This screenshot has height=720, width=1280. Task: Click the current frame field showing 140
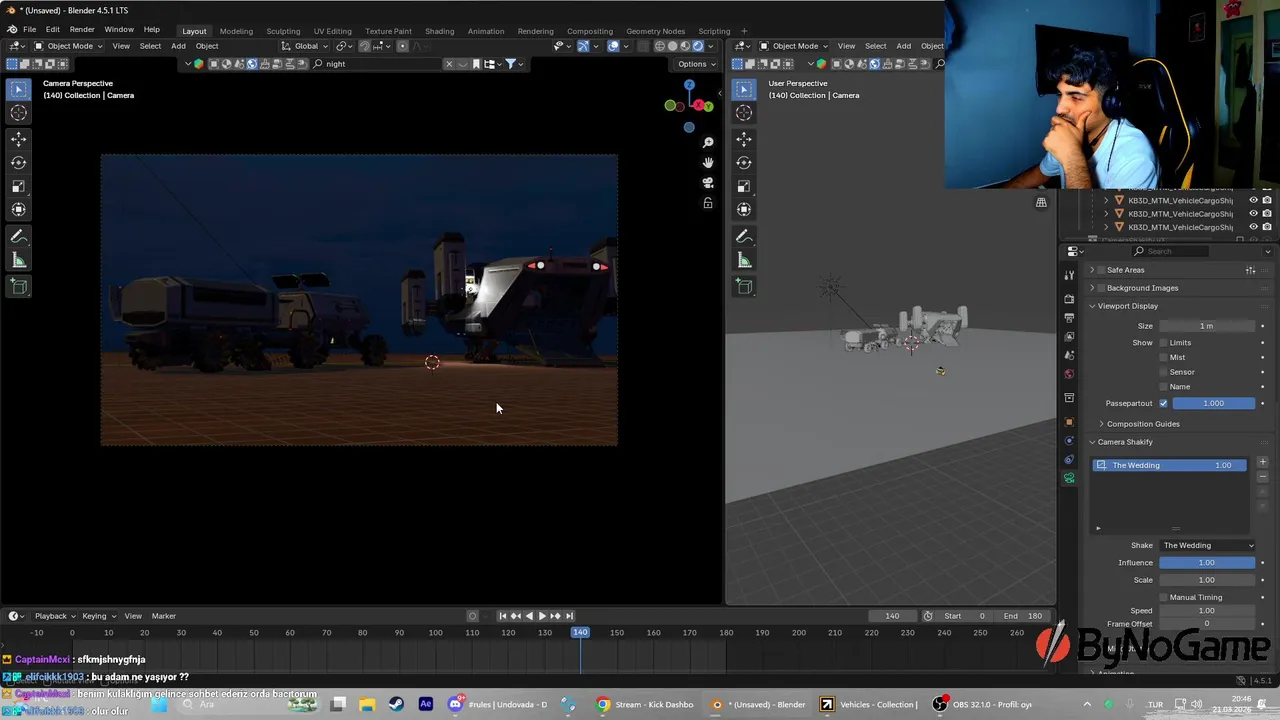[892, 616]
